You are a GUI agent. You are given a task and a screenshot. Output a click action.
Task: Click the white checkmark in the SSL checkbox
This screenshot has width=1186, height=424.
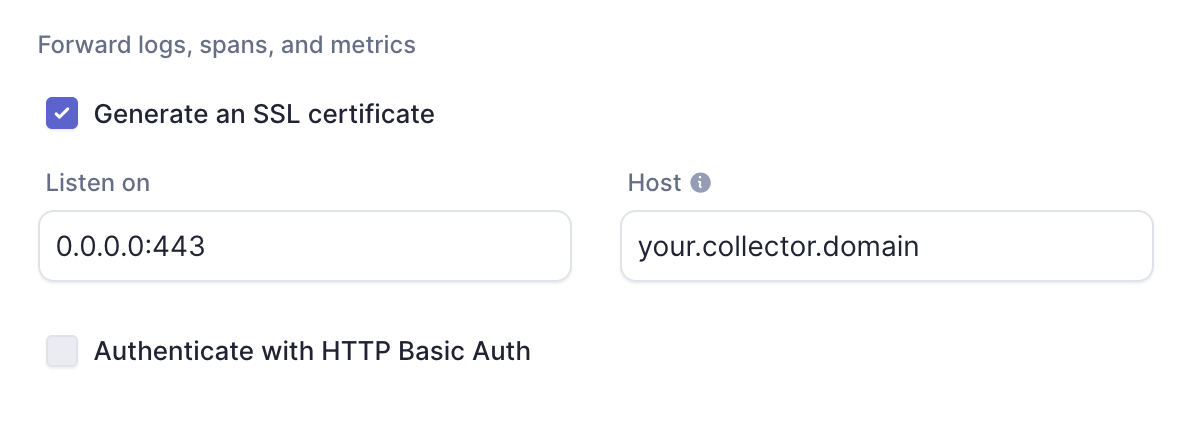(x=62, y=113)
